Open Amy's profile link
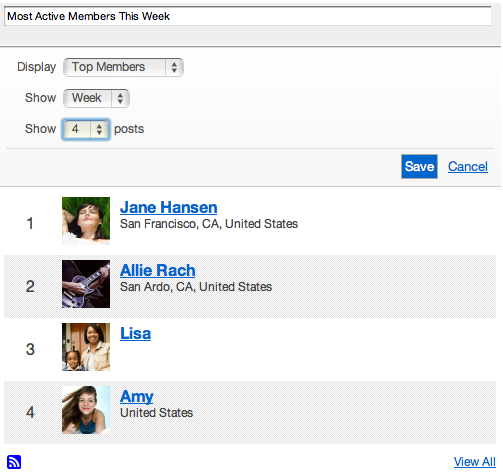Viewport: 503px width, 474px height. 137,397
